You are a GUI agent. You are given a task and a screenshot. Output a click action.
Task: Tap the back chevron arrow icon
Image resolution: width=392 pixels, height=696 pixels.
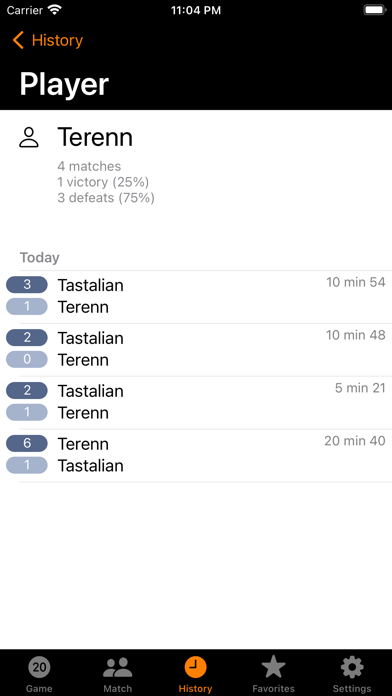coord(18,40)
